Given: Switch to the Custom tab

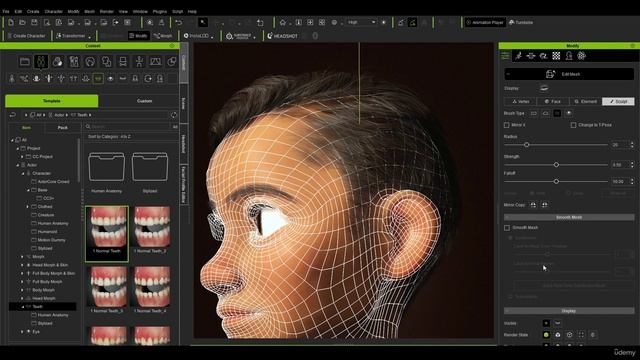Looking at the screenshot, I should (x=144, y=101).
